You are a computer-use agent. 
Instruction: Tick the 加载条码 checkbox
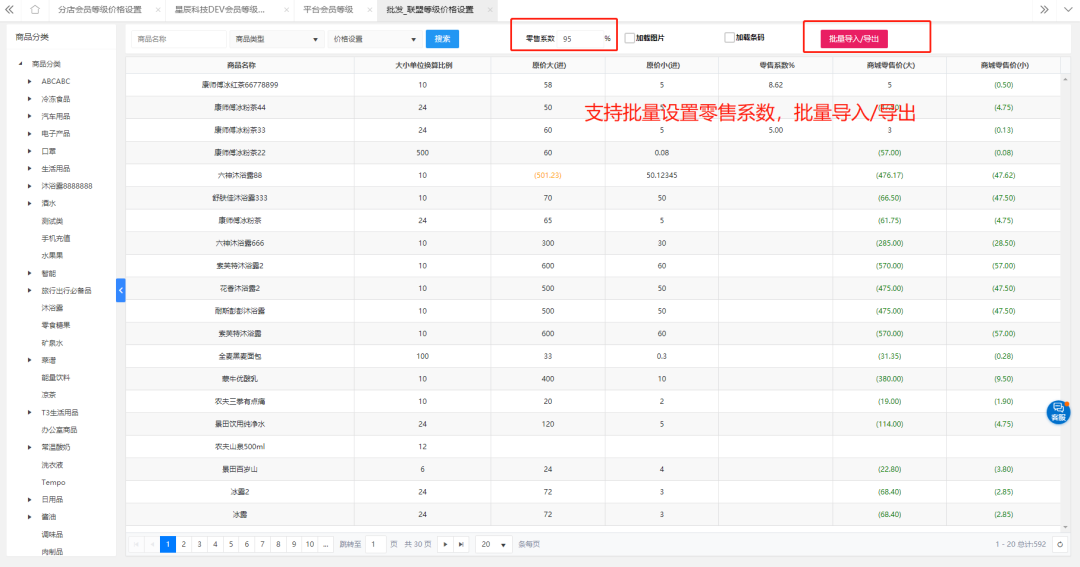point(729,38)
